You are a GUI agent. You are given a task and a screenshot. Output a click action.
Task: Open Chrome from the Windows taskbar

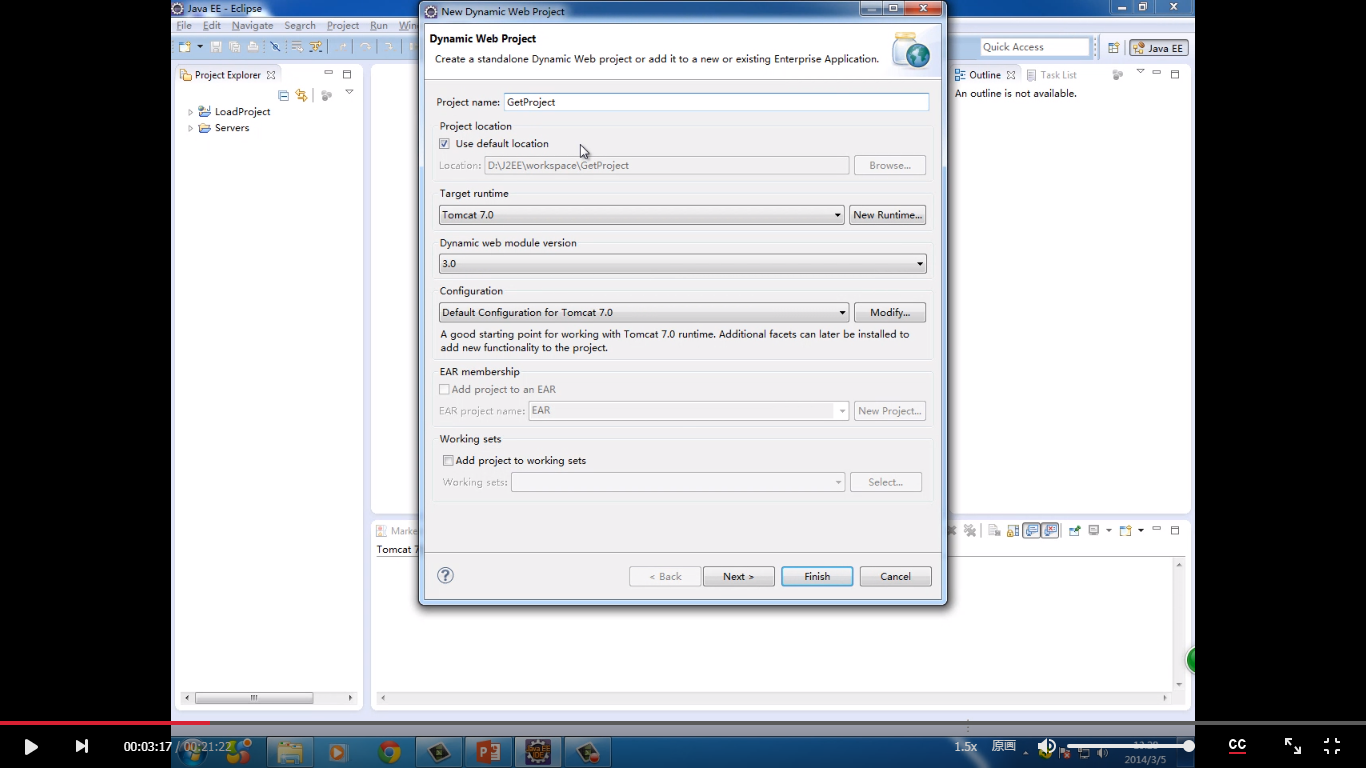pyautogui.click(x=390, y=752)
